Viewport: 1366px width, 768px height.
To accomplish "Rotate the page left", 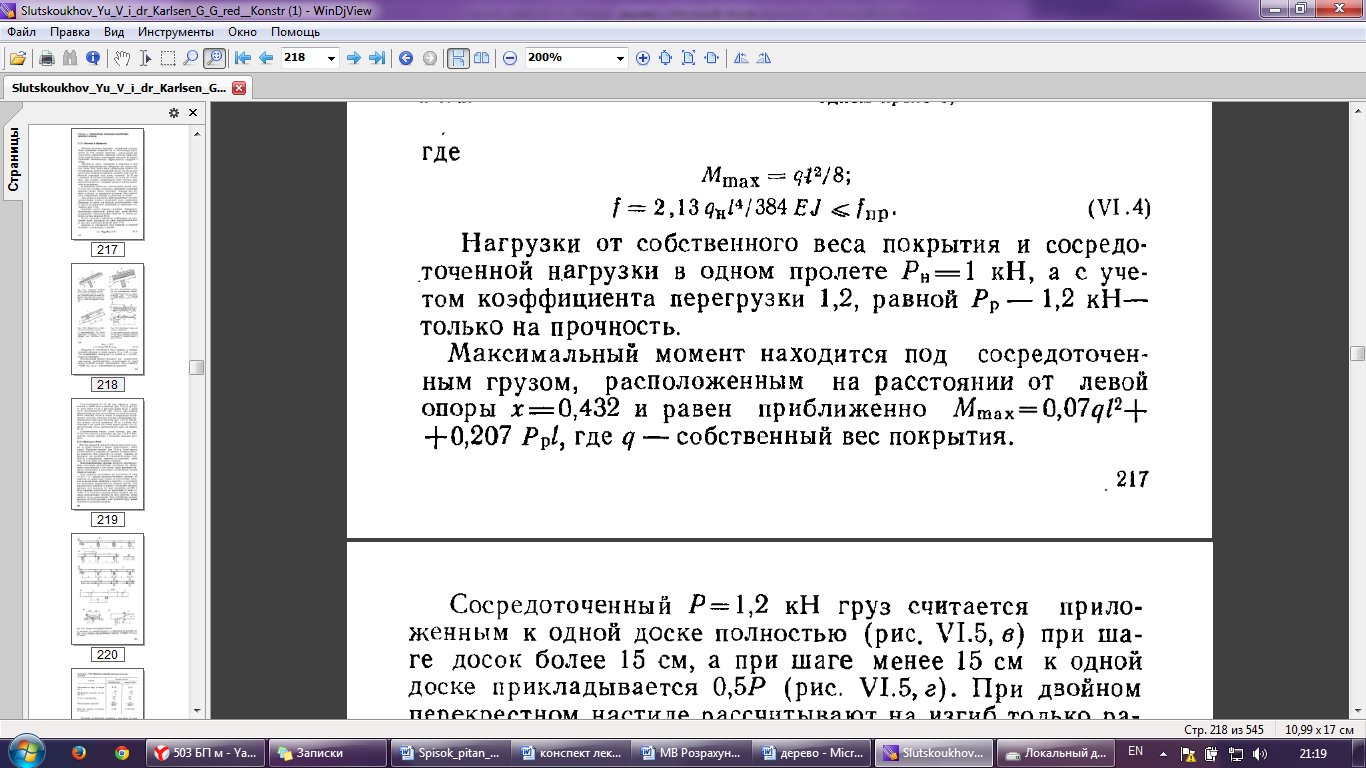I will pos(740,58).
